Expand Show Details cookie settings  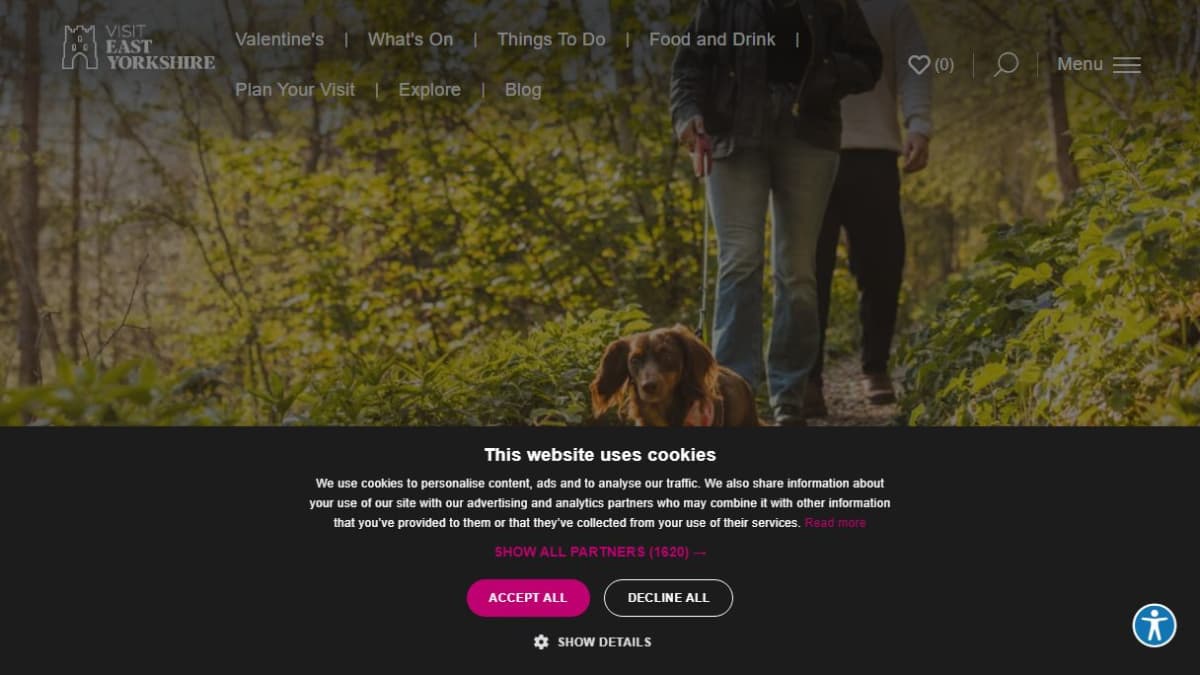tap(604, 642)
